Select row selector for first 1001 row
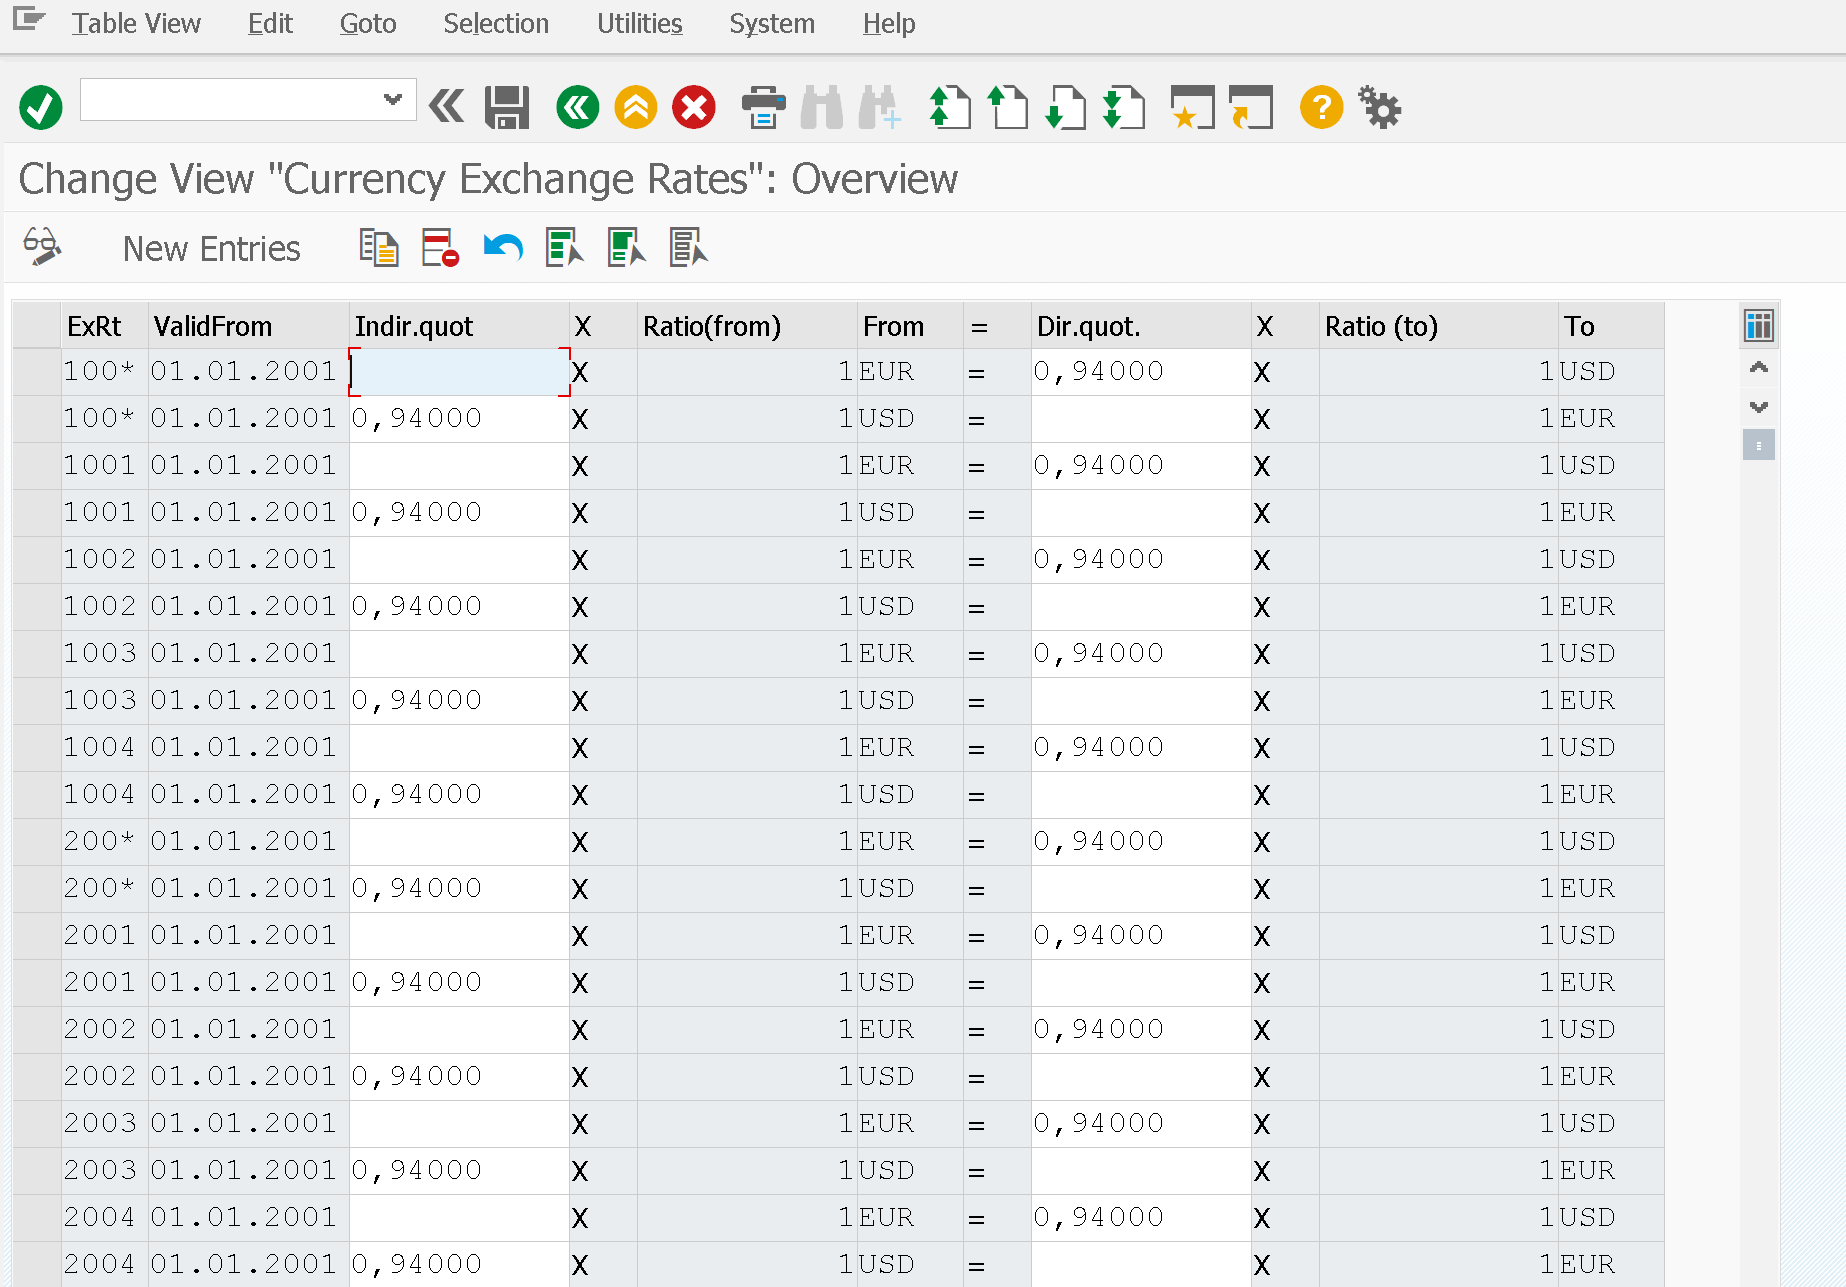Screen dimensions: 1846x1287 (36, 466)
